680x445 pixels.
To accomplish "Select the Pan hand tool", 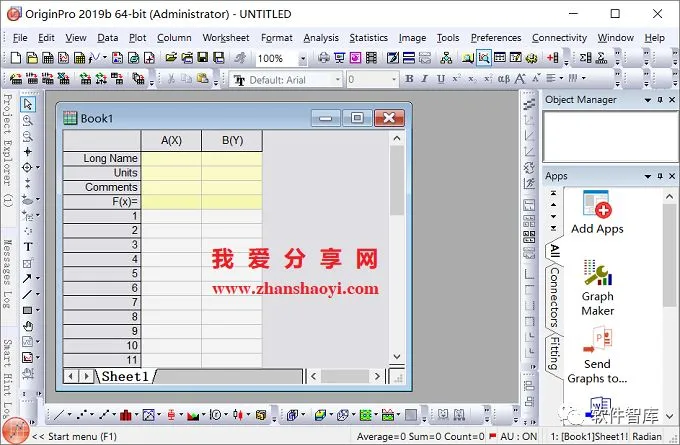I will click(x=28, y=326).
